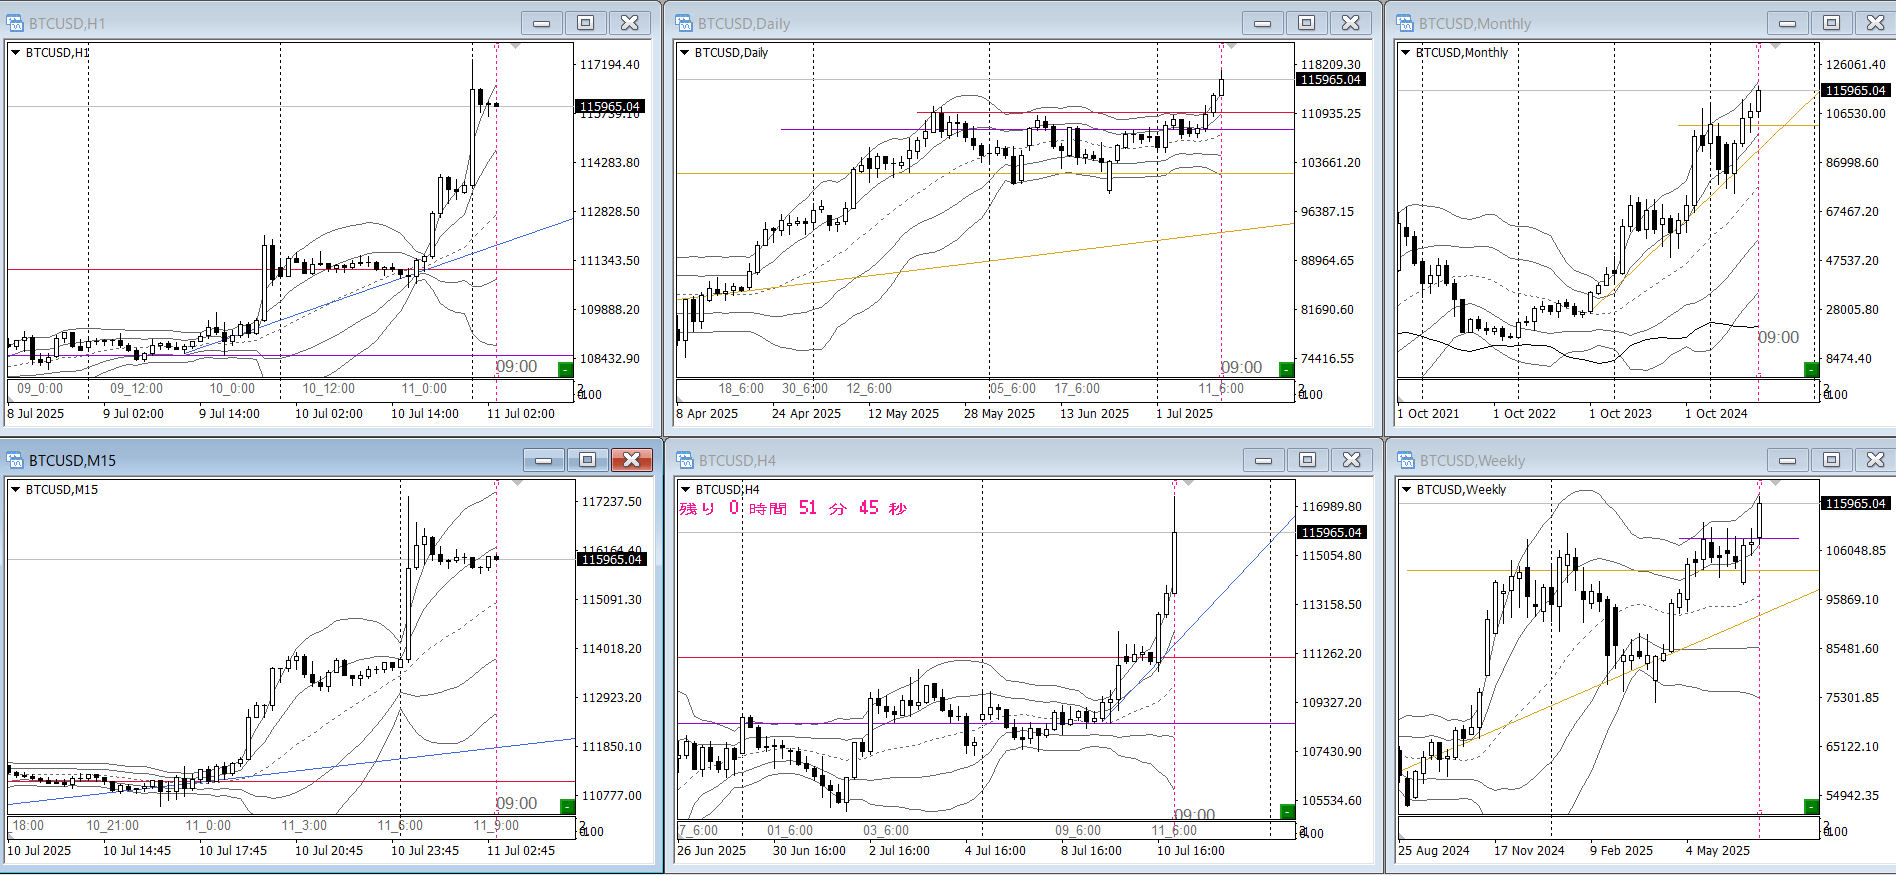The image size is (1896, 876).
Task: Select the chart shift marker atop the M15 chart
Action: point(518,483)
